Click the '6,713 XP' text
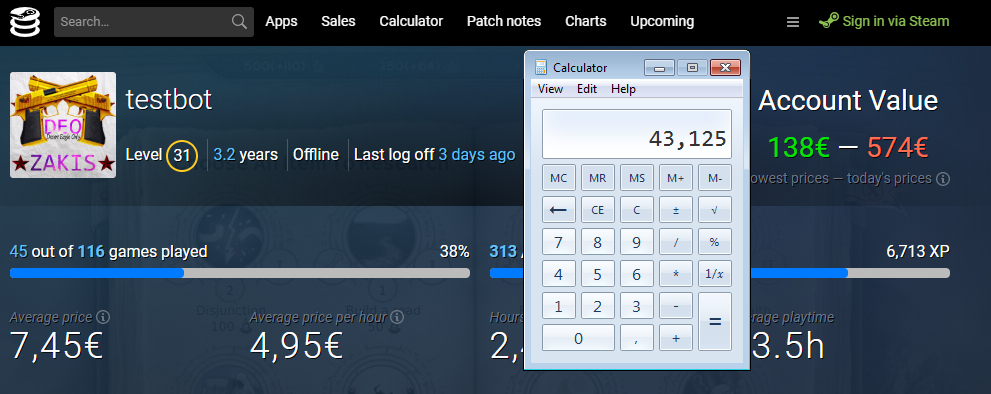This screenshot has width=991, height=394. click(918, 252)
